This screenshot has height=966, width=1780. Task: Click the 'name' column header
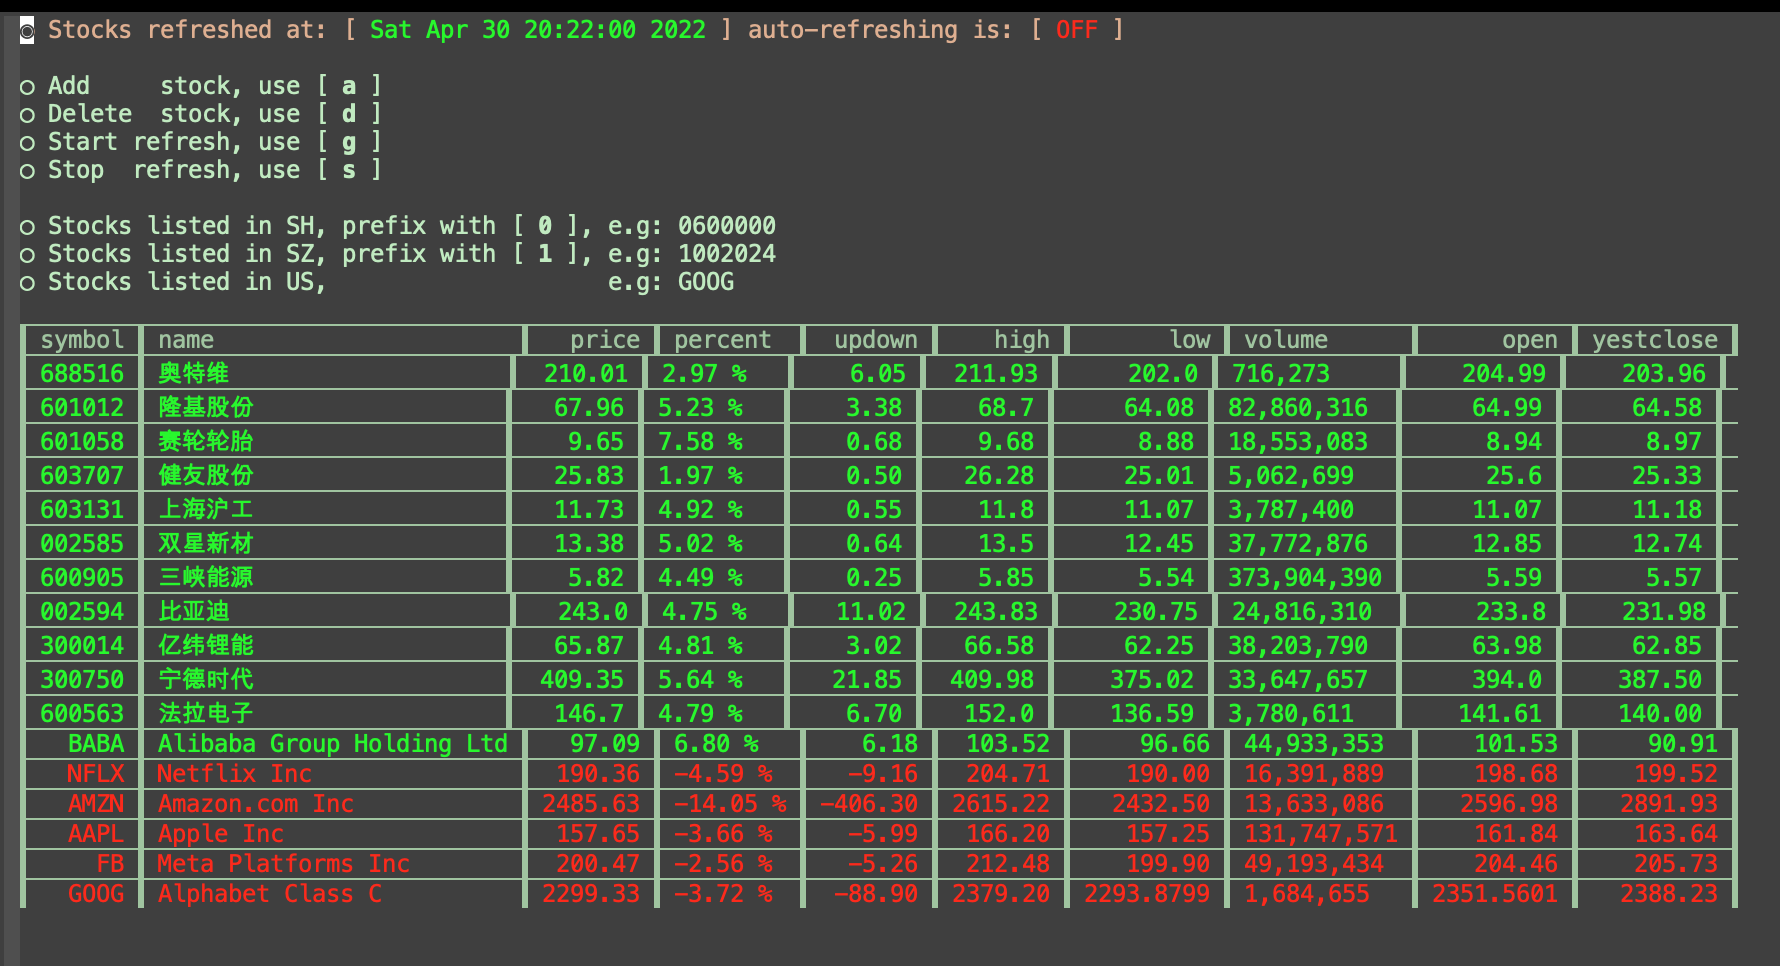pos(186,340)
